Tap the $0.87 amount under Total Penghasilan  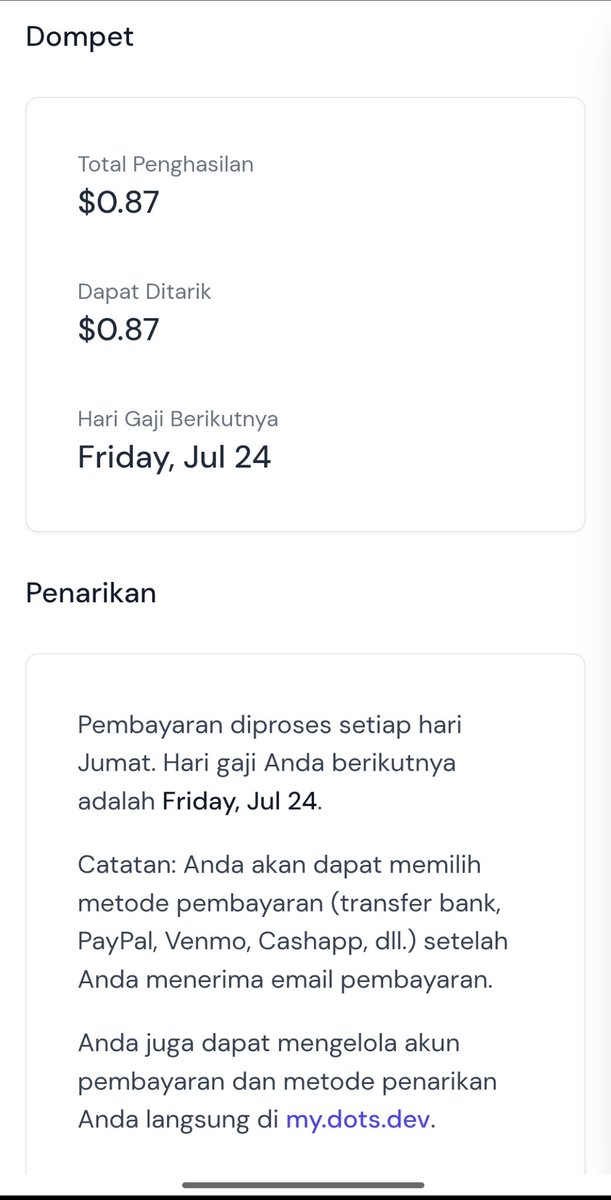coord(119,203)
